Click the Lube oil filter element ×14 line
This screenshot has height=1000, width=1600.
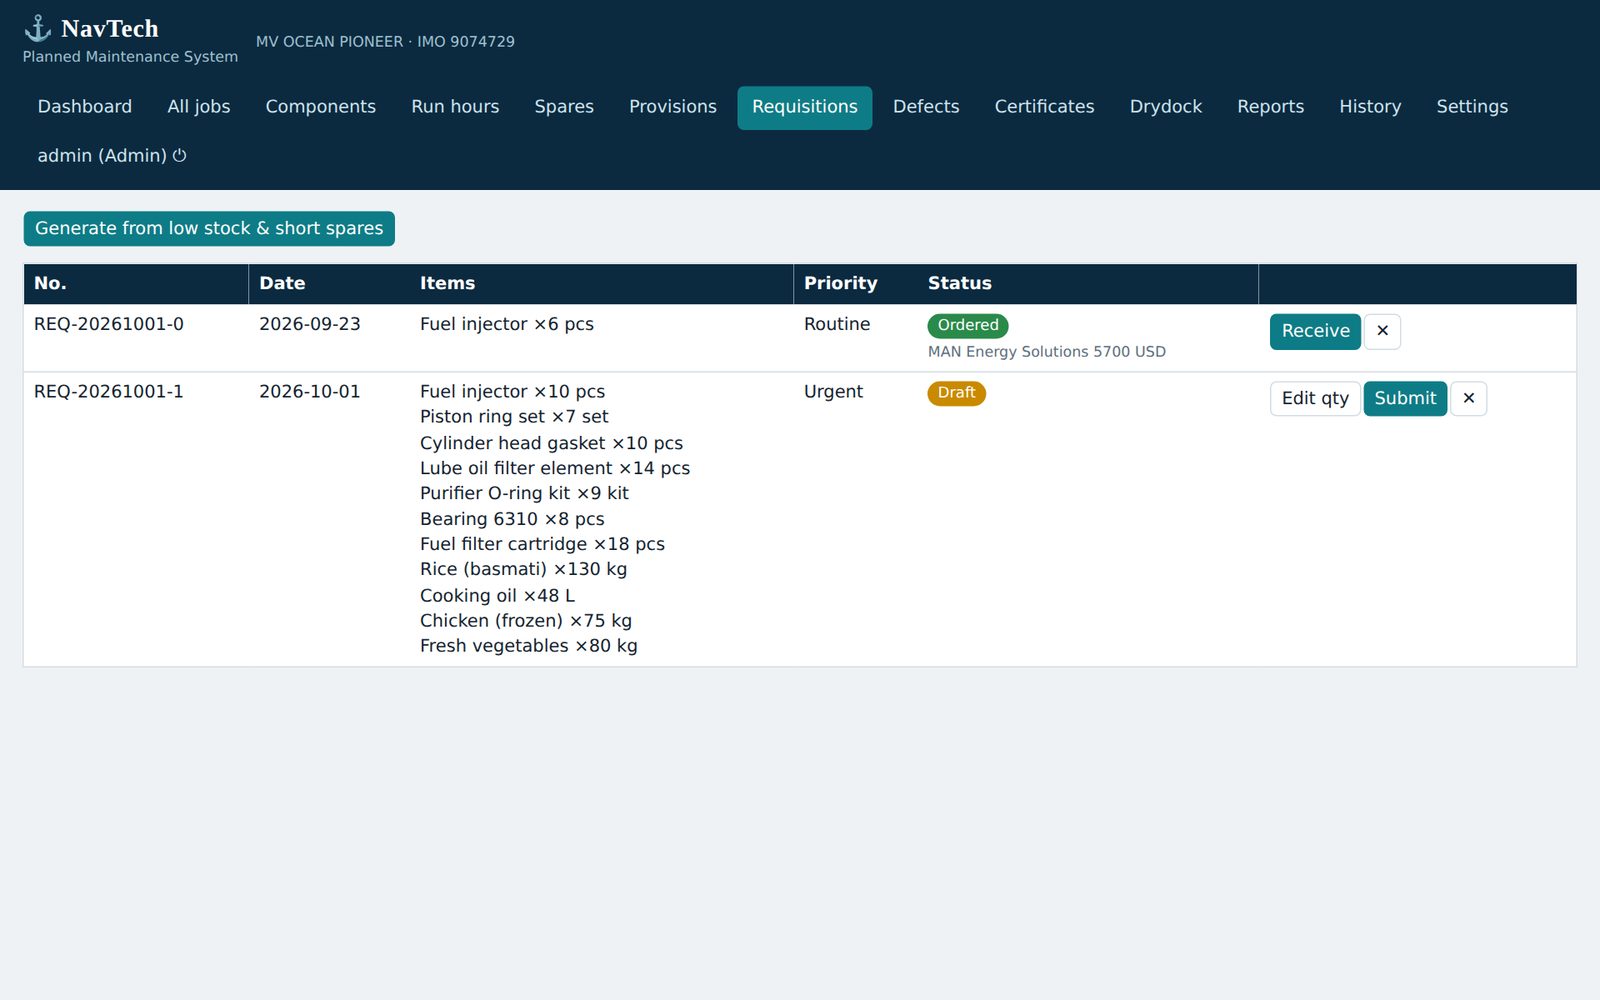[x=555, y=468]
